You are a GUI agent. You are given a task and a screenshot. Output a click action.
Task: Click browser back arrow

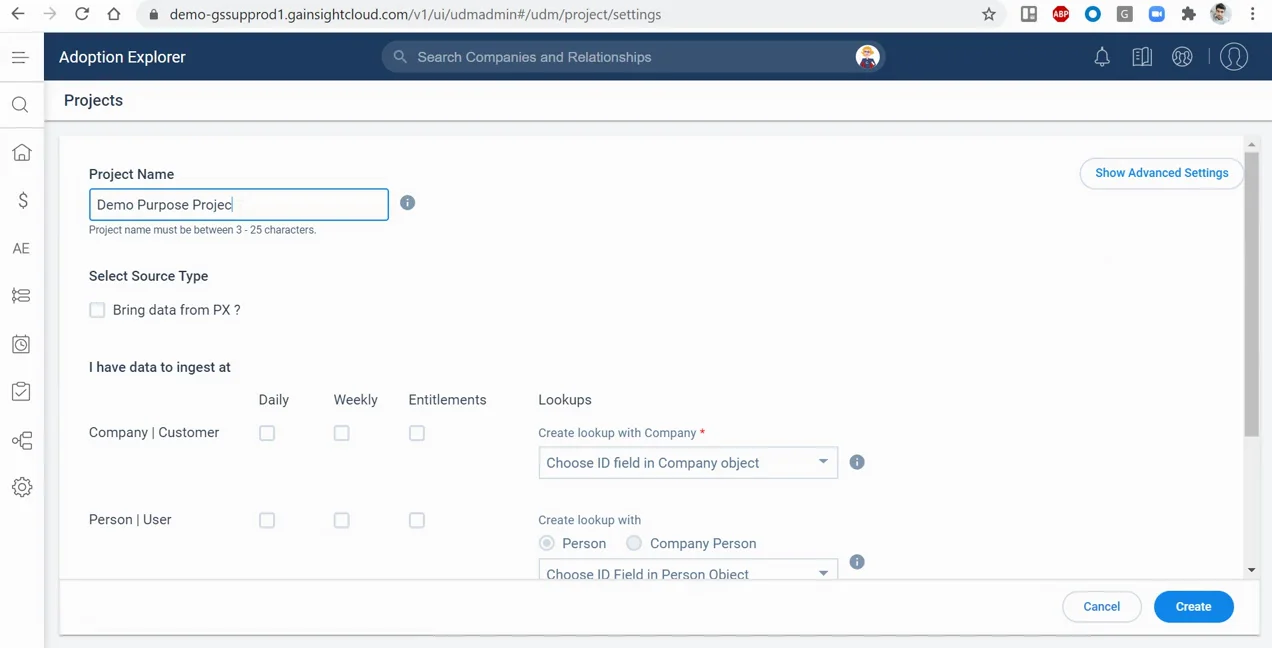(18, 14)
